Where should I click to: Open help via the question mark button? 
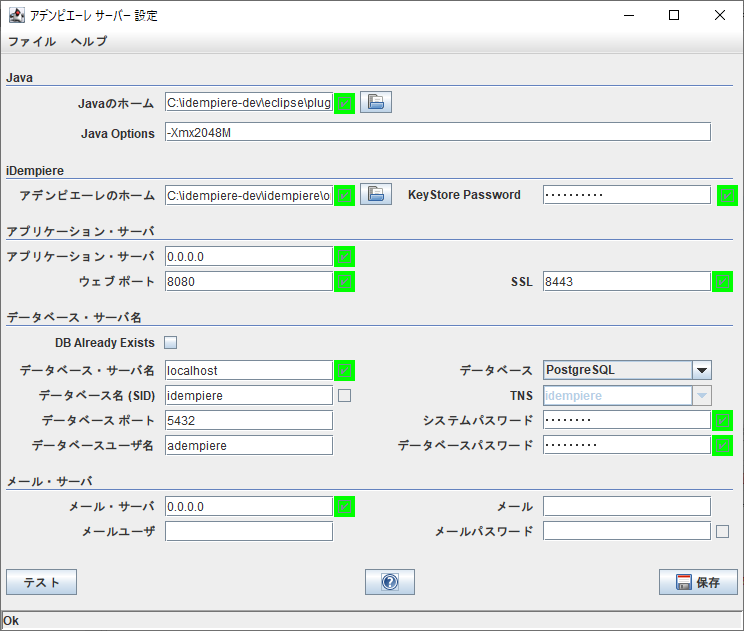[x=390, y=582]
